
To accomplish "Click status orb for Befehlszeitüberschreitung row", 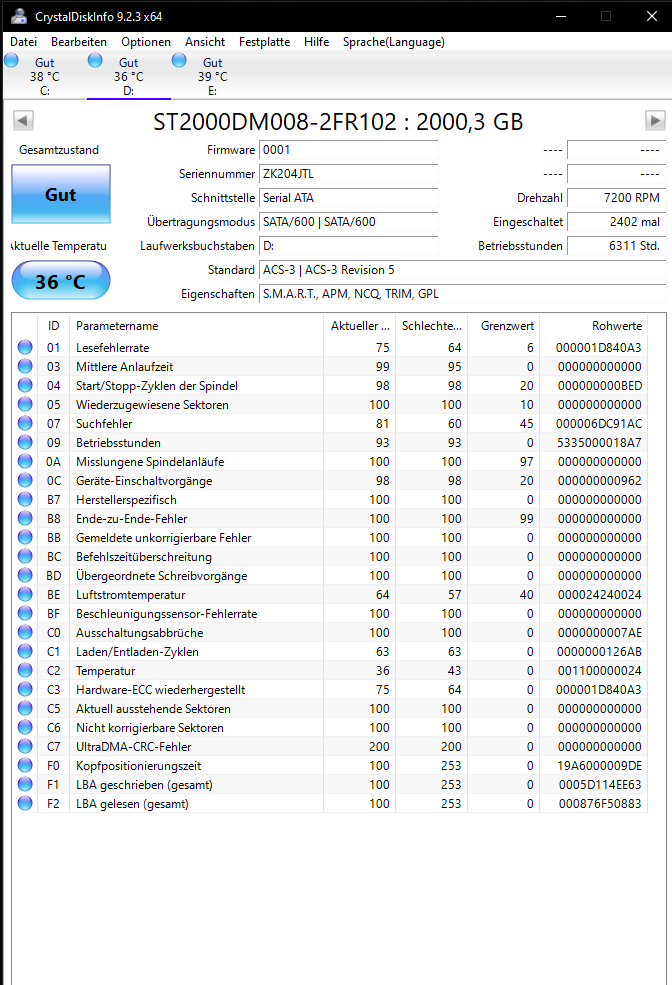I will coord(25,557).
